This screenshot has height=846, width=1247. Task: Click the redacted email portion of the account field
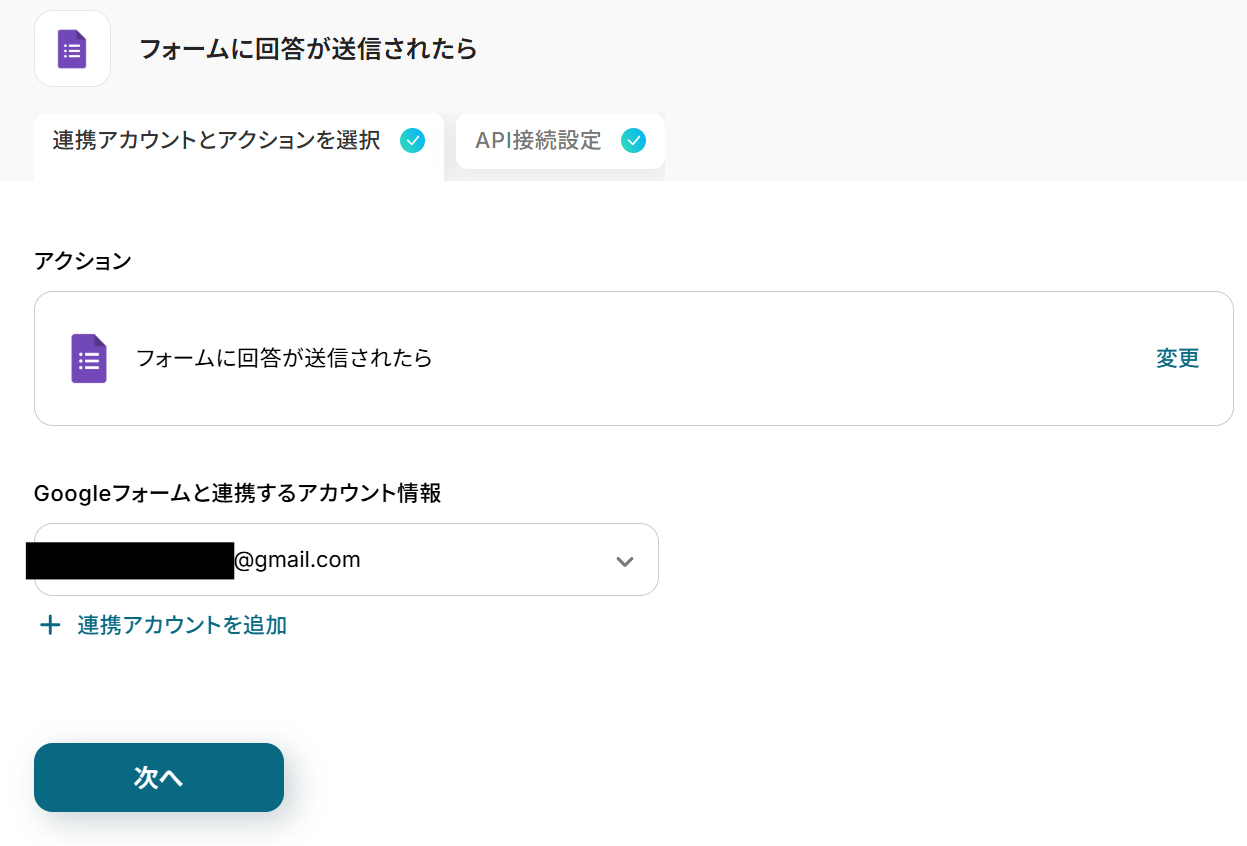(x=130, y=560)
